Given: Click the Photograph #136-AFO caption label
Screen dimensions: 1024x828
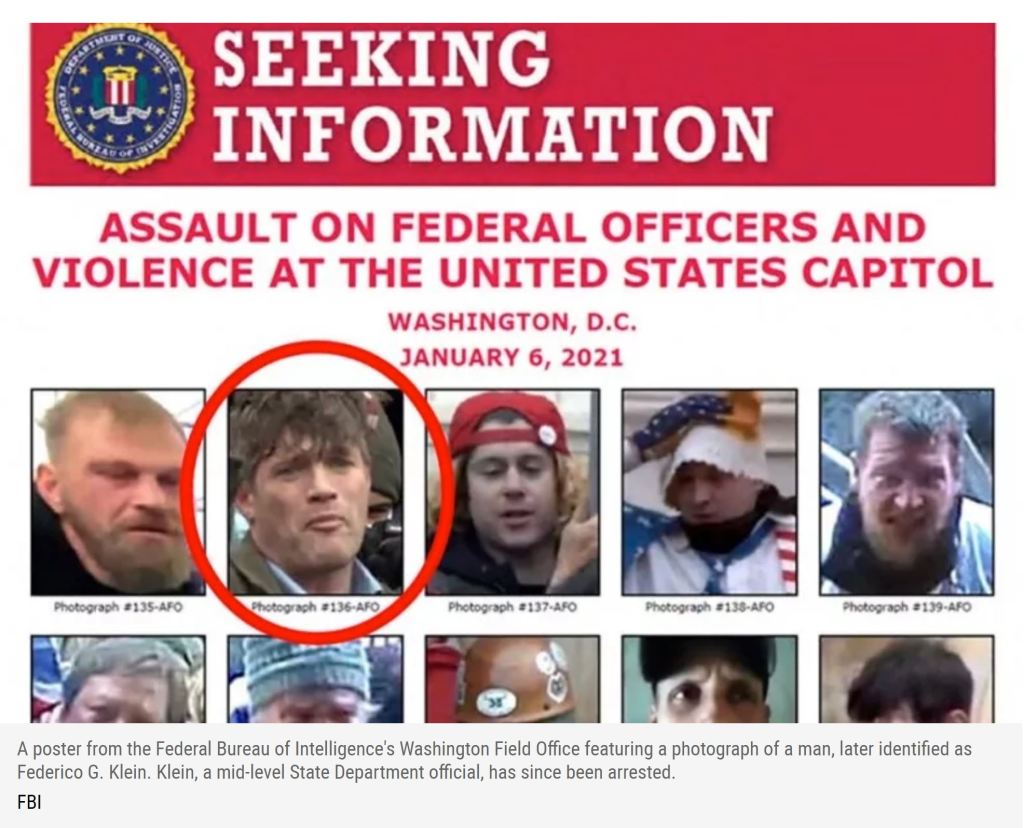Looking at the screenshot, I should pyautogui.click(x=316, y=607).
